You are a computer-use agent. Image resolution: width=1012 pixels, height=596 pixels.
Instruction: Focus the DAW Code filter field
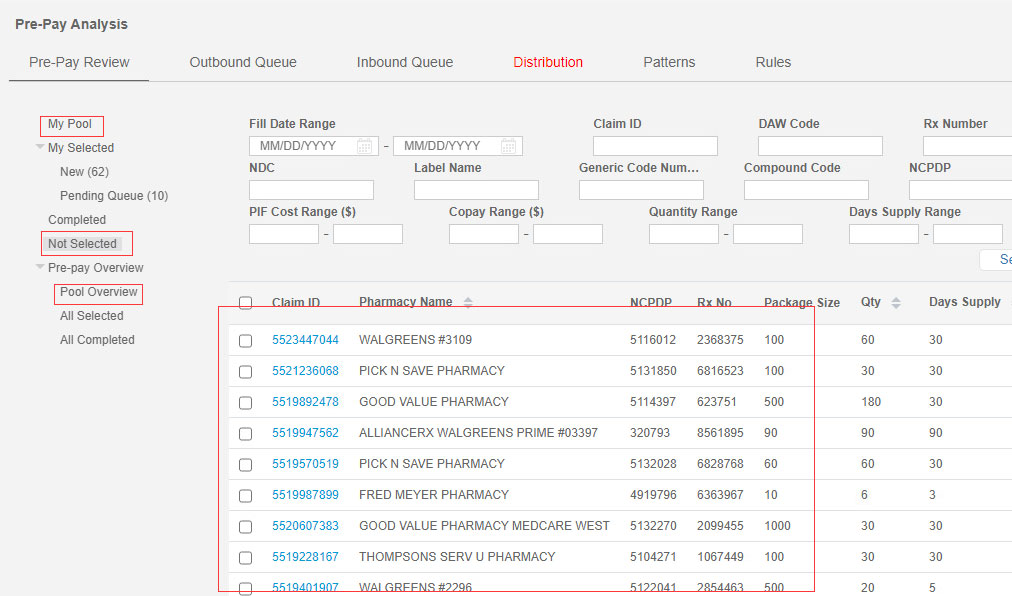tap(820, 146)
